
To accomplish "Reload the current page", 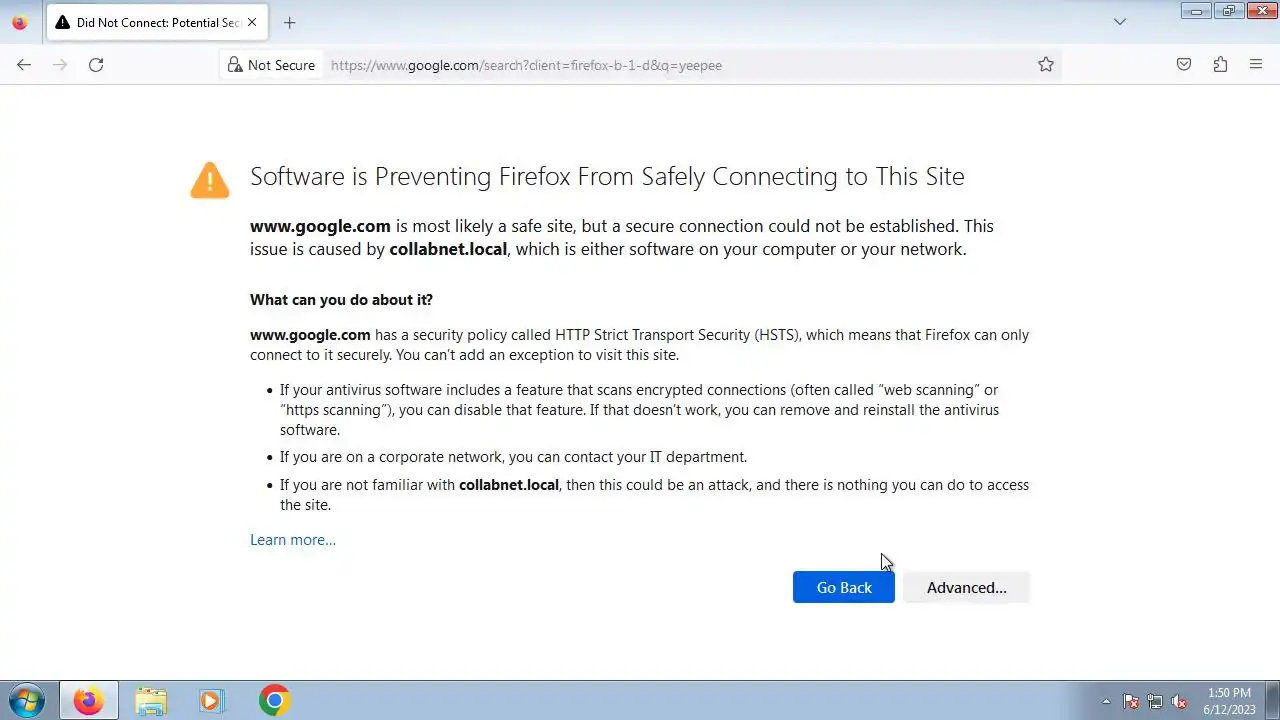I will pos(96,65).
